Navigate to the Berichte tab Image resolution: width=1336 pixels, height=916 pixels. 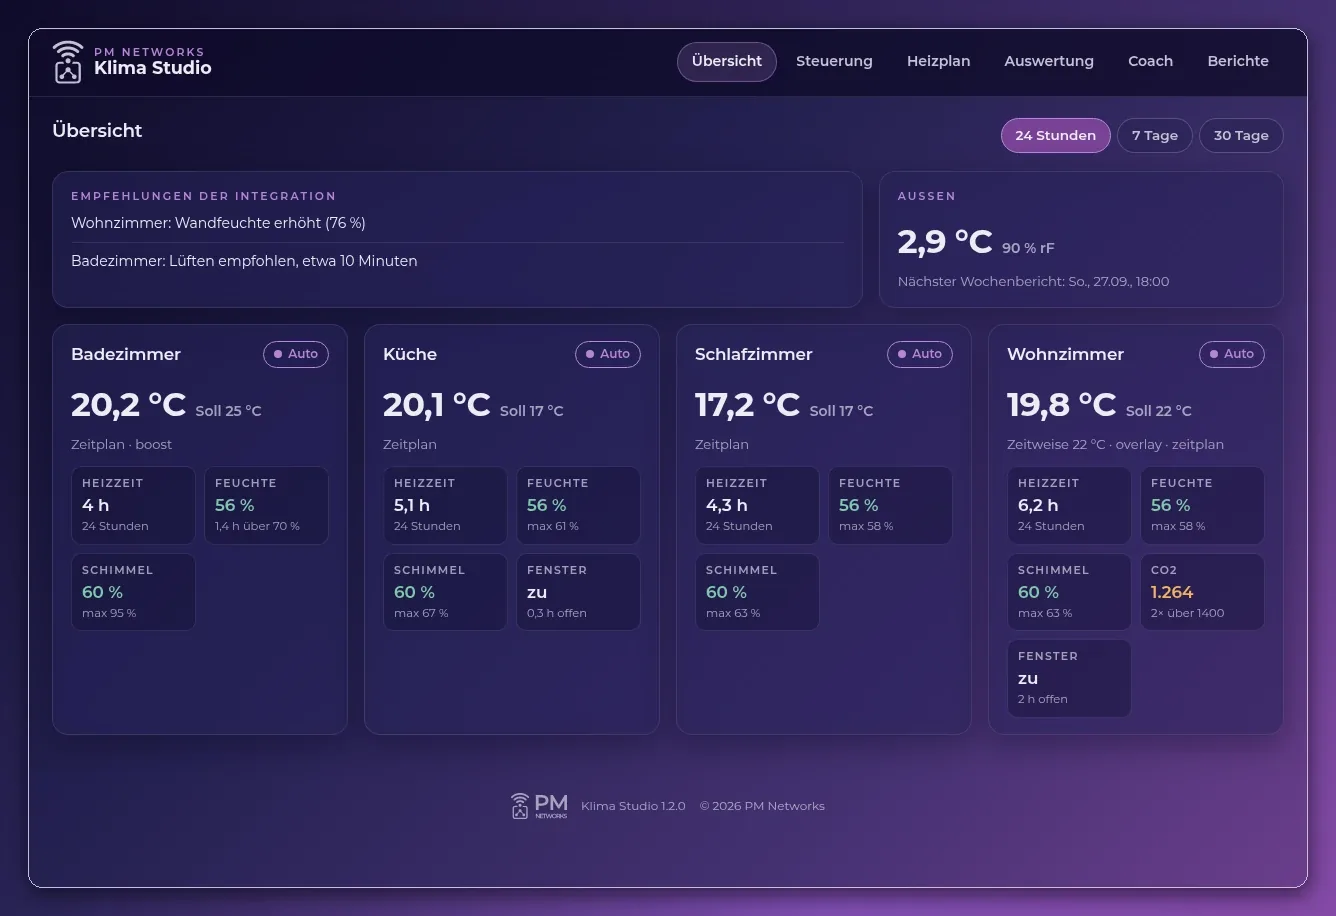[x=1238, y=62]
